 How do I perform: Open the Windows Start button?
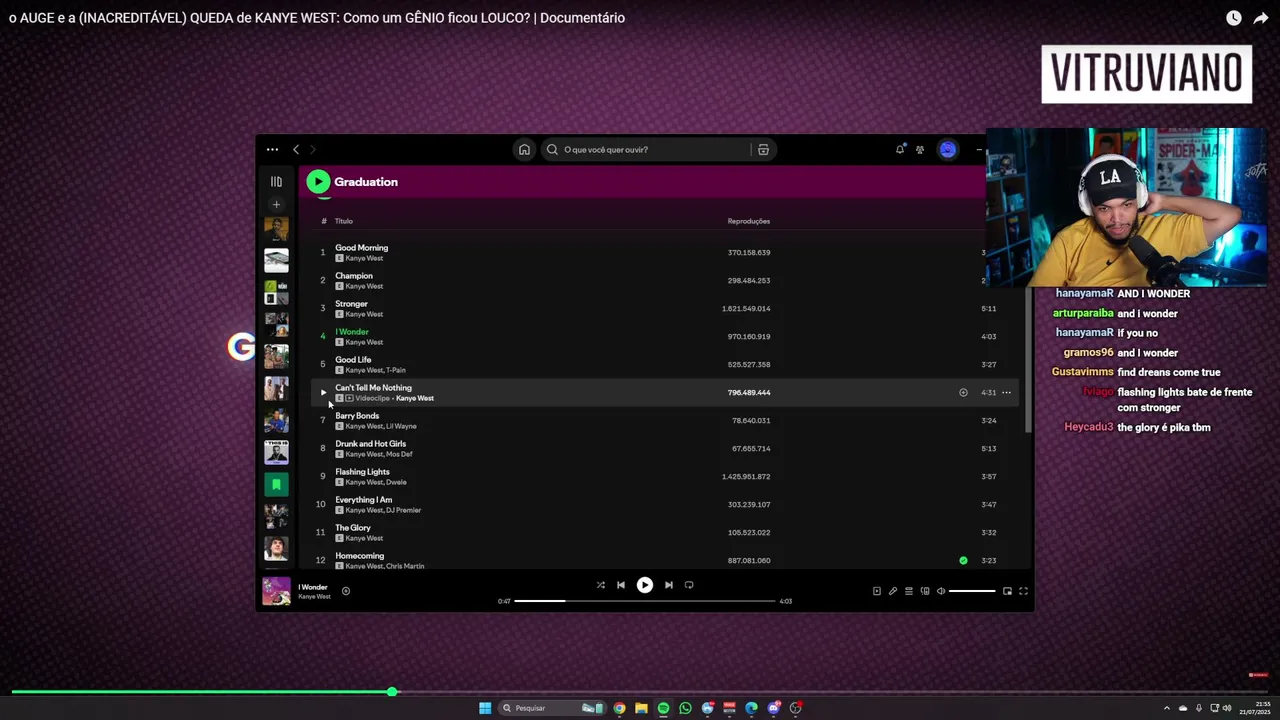tap(485, 708)
